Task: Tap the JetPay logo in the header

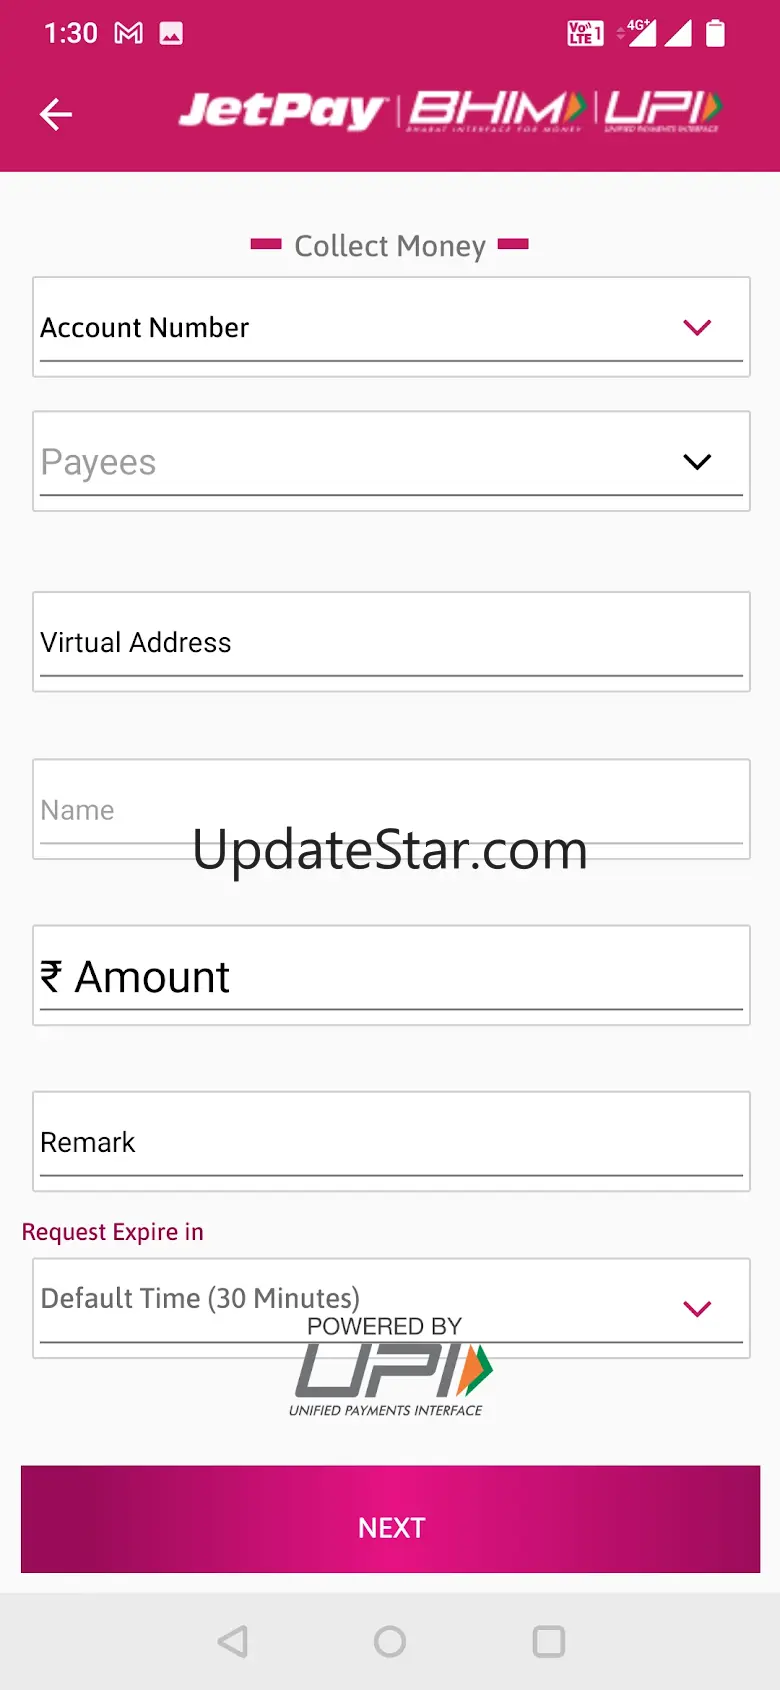Action: [283, 111]
